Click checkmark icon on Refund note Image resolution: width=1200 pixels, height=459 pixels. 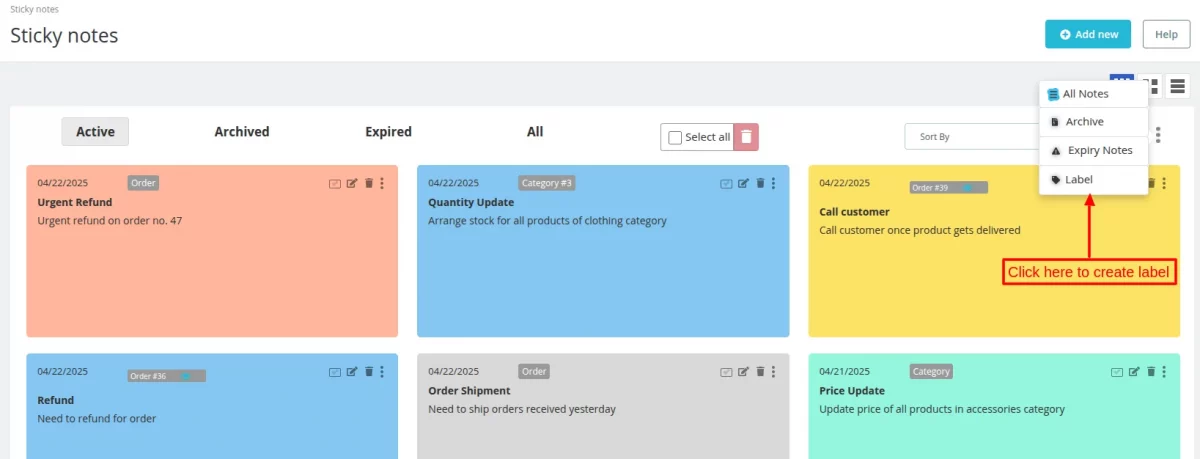coord(335,372)
